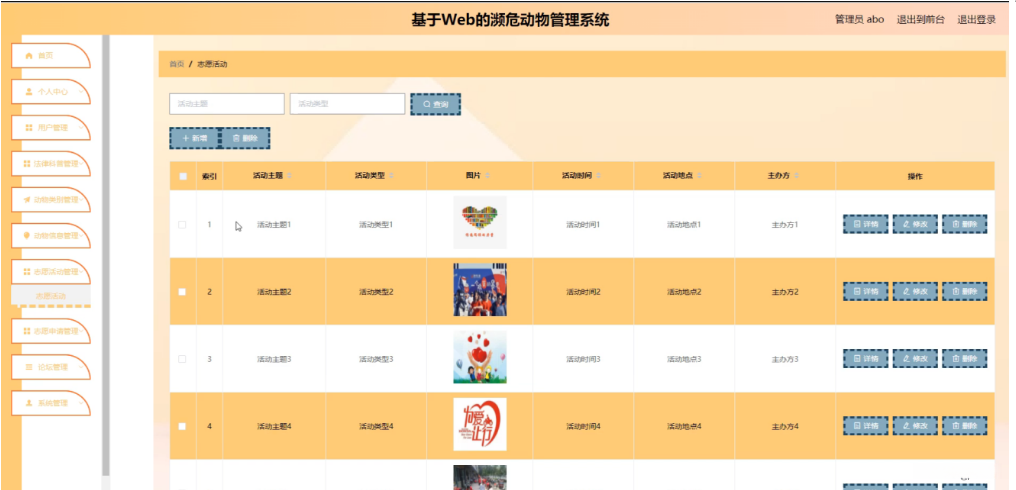Click the cell text 主办方3
Viewport: 1016px width, 490px height.
[785, 359]
